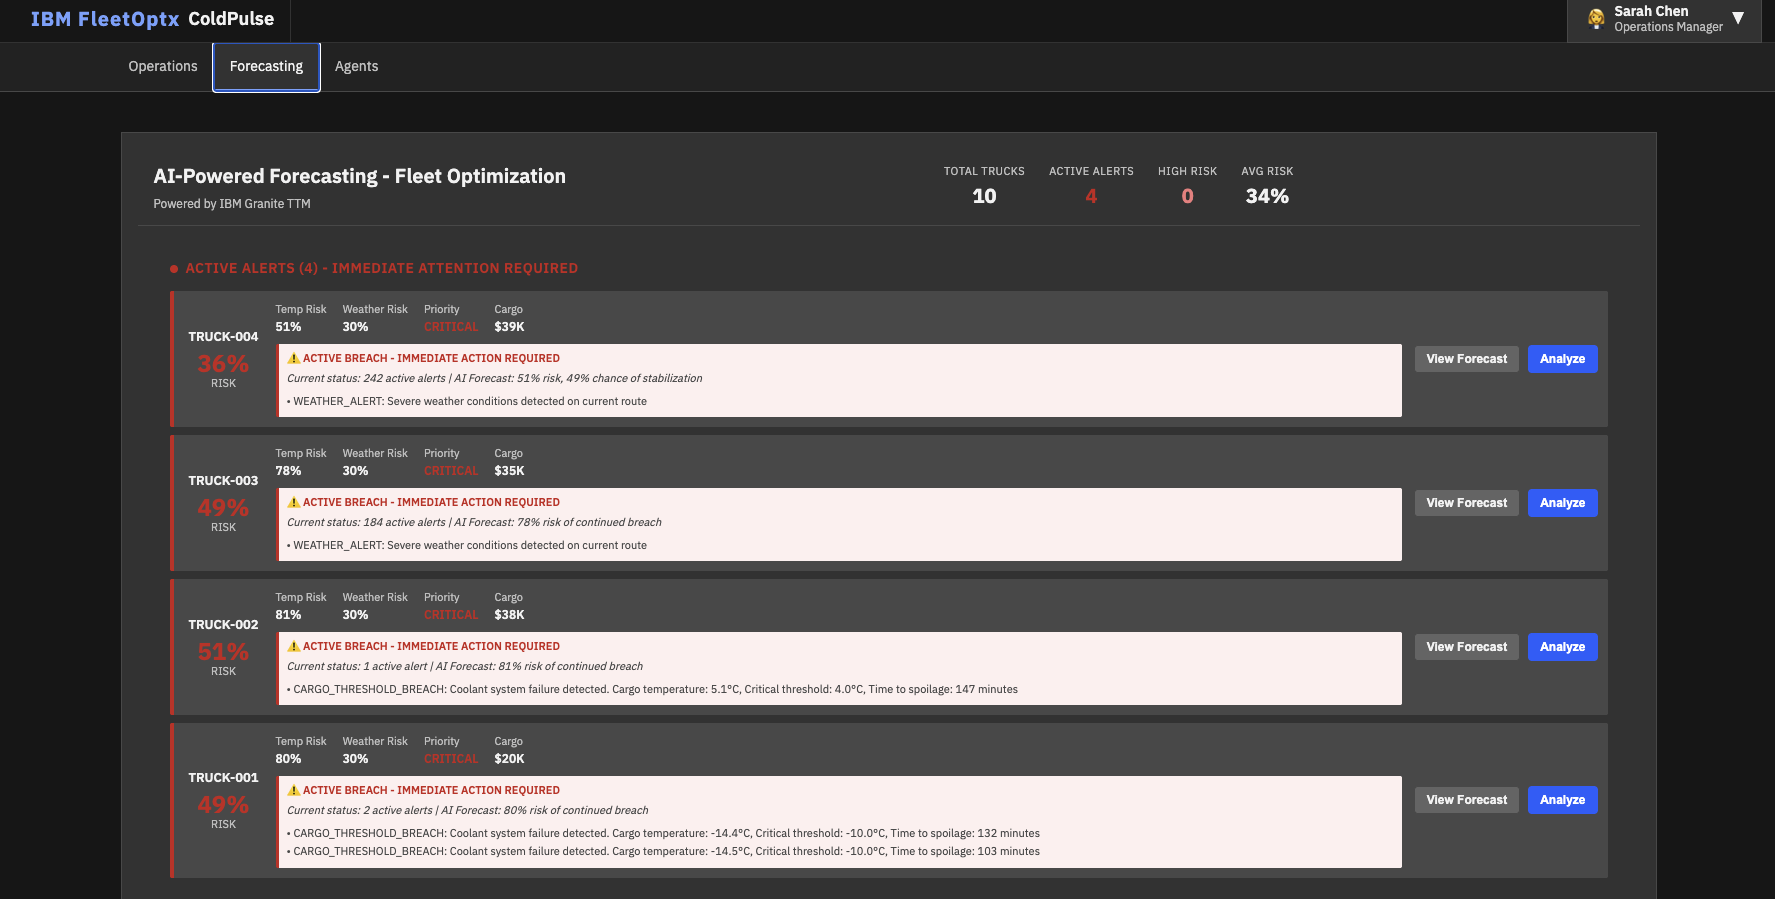The width and height of the screenshot is (1775, 899).
Task: Click TRUCK-004 CRITICAL priority label
Action: coord(451,327)
